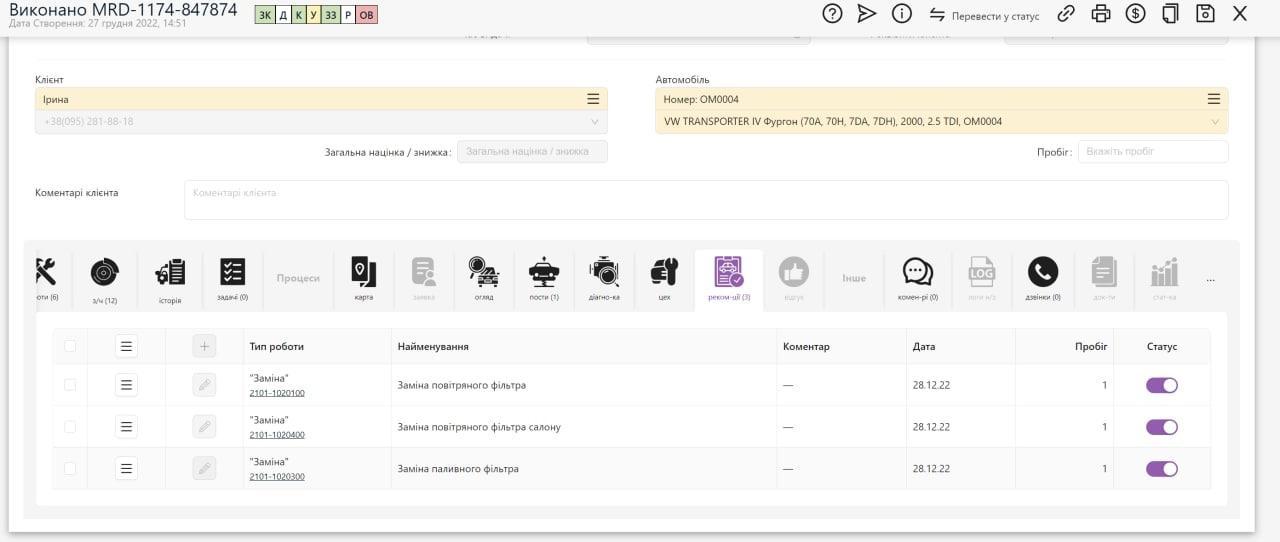1280x542 pixels.
Task: Save the order with floppy disk icon
Action: coord(1205,14)
